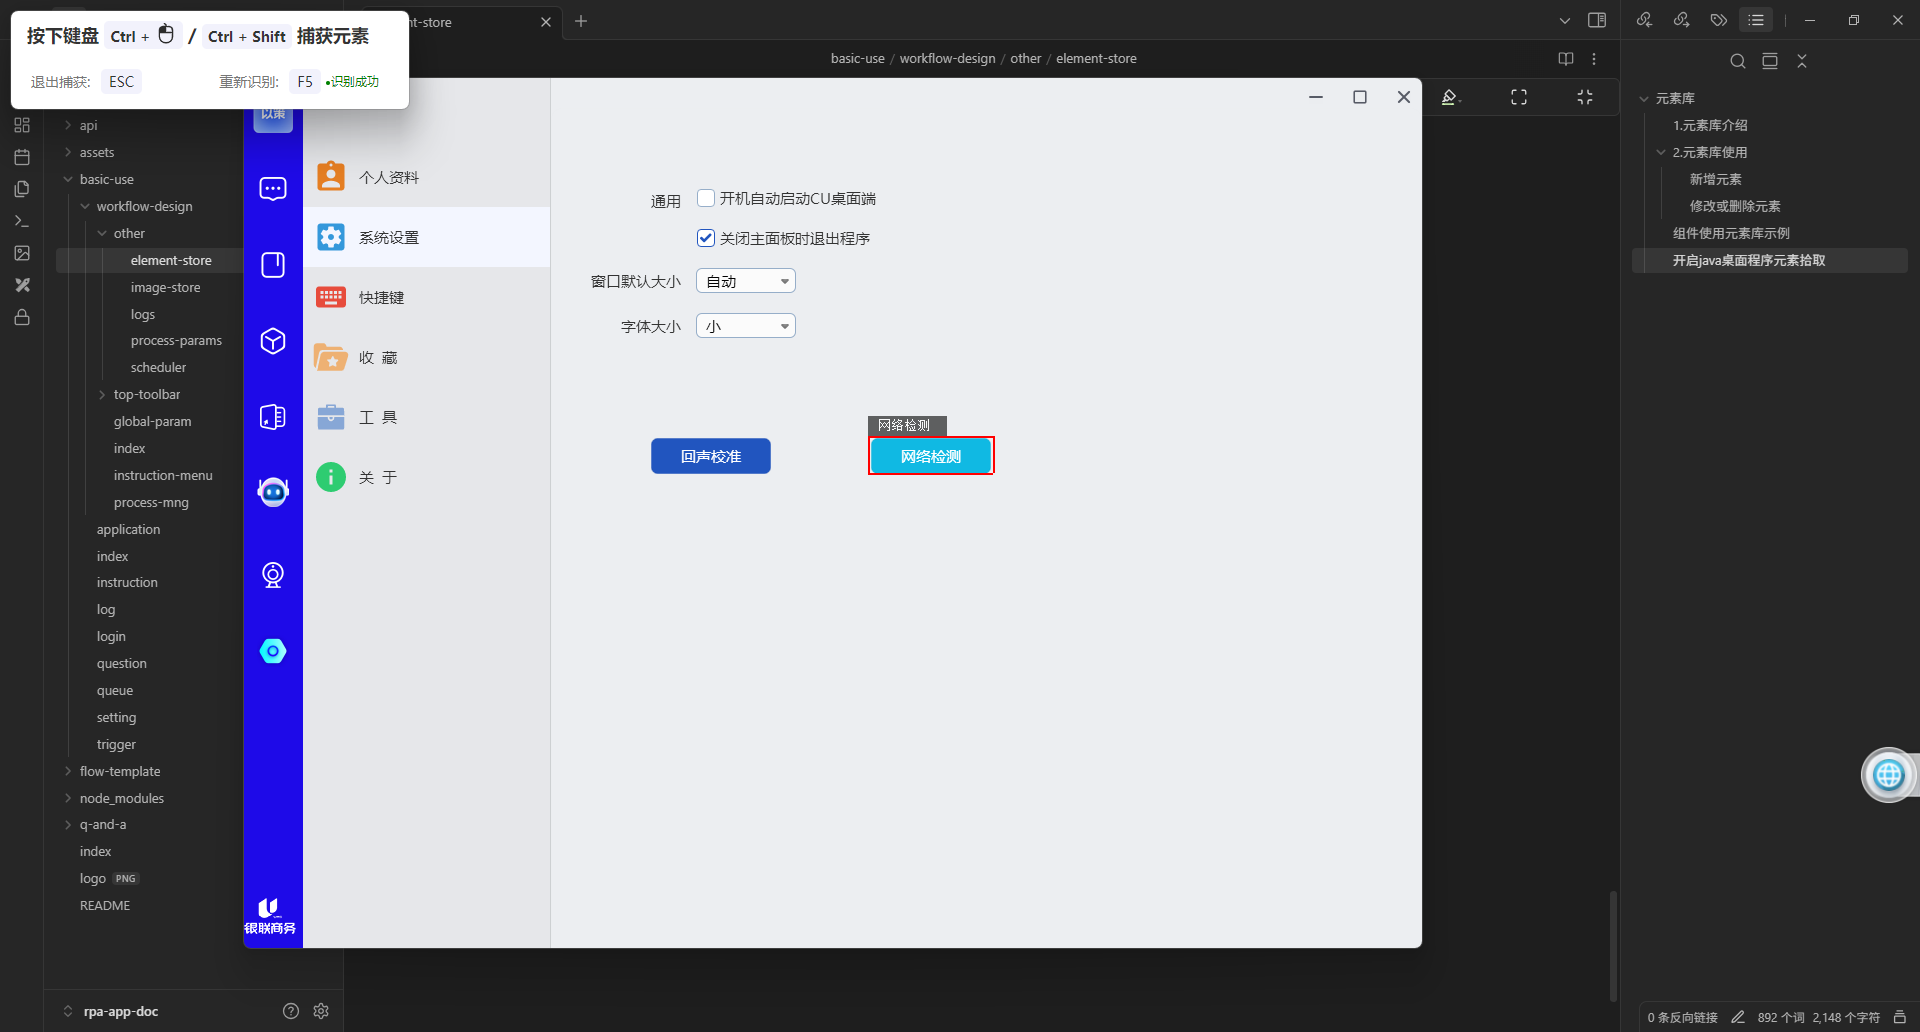The width and height of the screenshot is (1920, 1032).
Task: Click the floating globe icon at right edge
Action: pyautogui.click(x=1887, y=775)
